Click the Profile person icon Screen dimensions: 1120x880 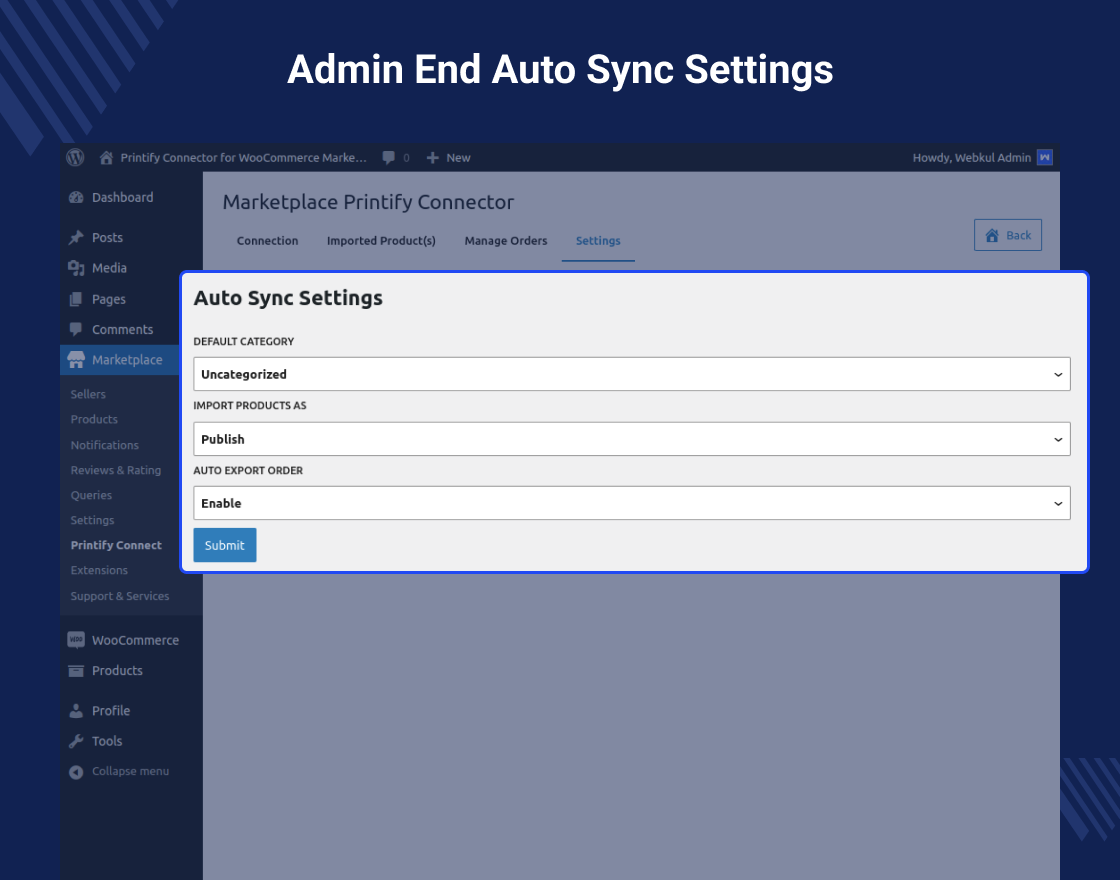[76, 711]
